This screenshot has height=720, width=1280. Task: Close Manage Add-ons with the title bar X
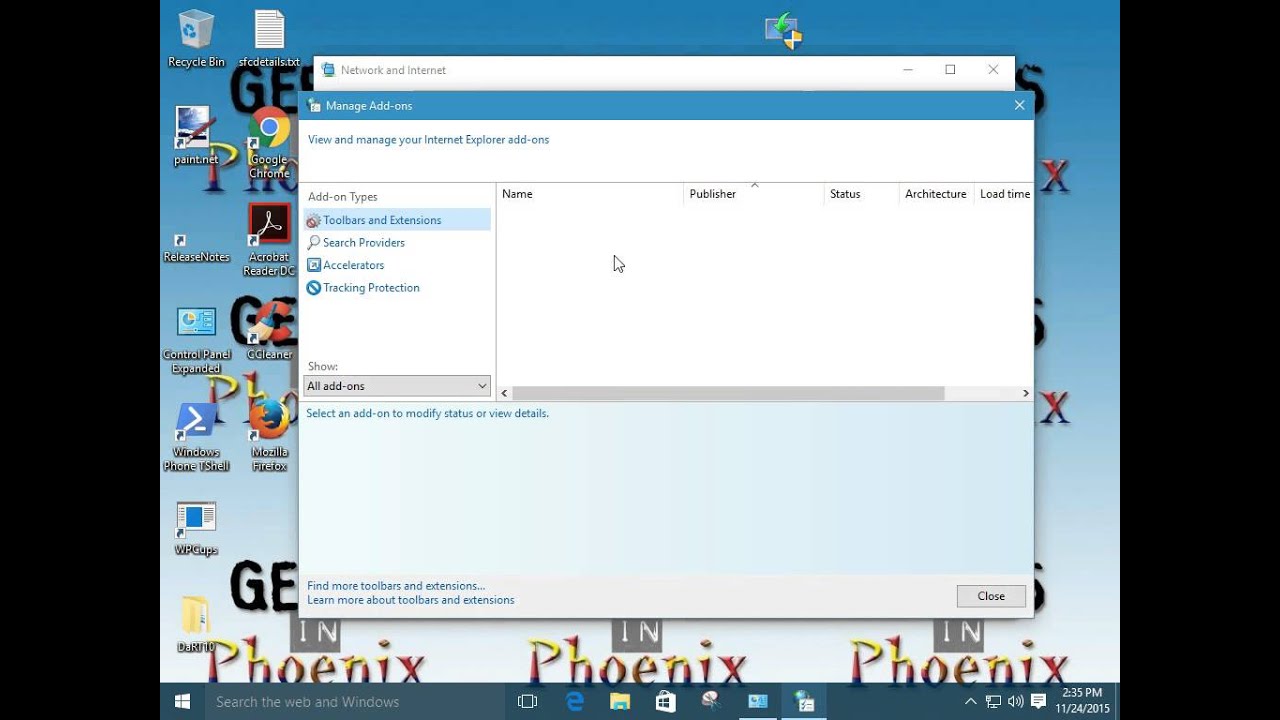1019,105
